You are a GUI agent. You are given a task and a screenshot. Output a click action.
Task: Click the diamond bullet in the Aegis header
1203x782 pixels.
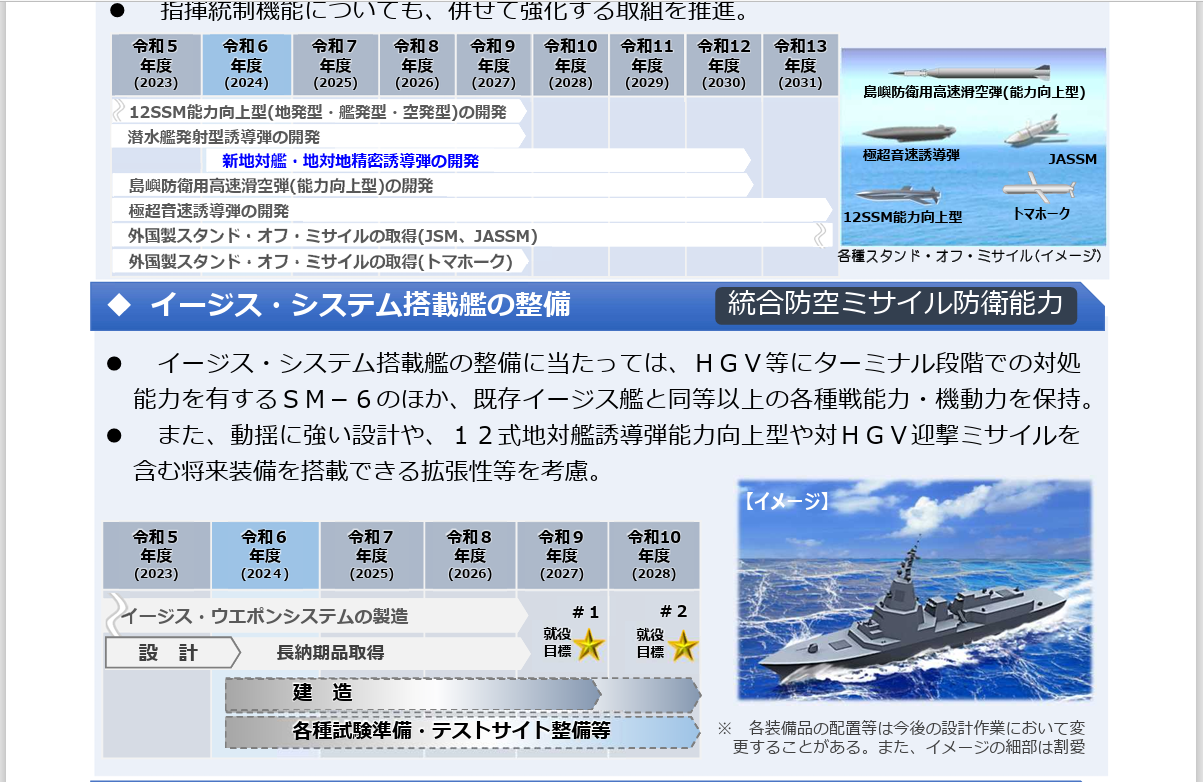[119, 305]
